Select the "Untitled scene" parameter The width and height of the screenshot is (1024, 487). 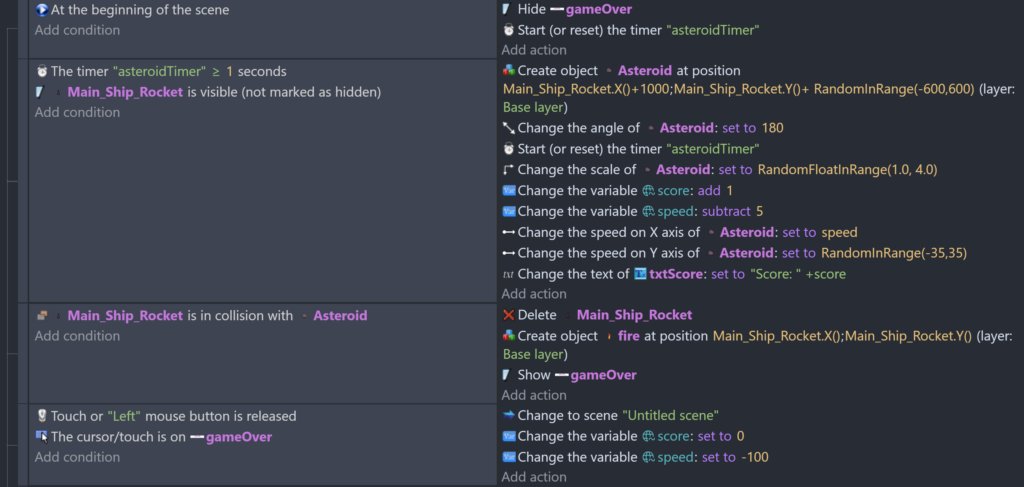[x=670, y=416]
